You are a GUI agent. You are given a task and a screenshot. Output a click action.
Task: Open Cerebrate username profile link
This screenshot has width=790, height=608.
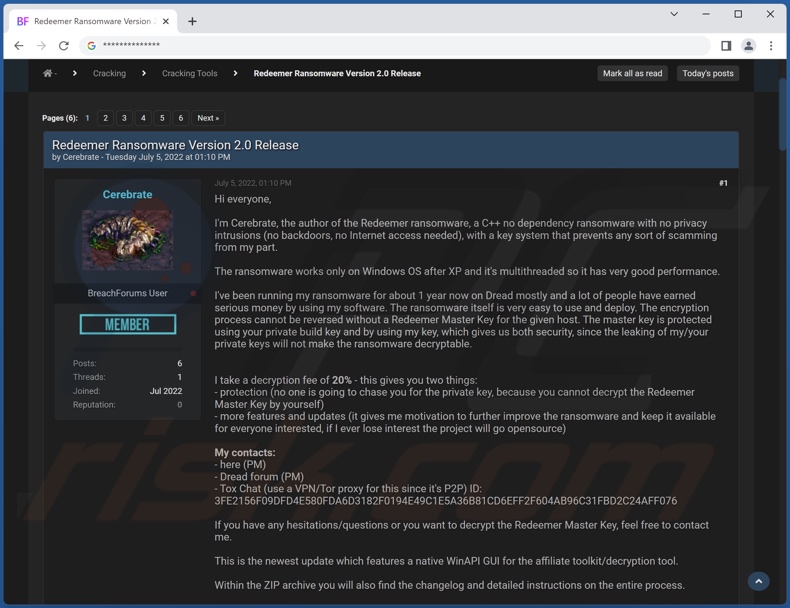point(127,194)
